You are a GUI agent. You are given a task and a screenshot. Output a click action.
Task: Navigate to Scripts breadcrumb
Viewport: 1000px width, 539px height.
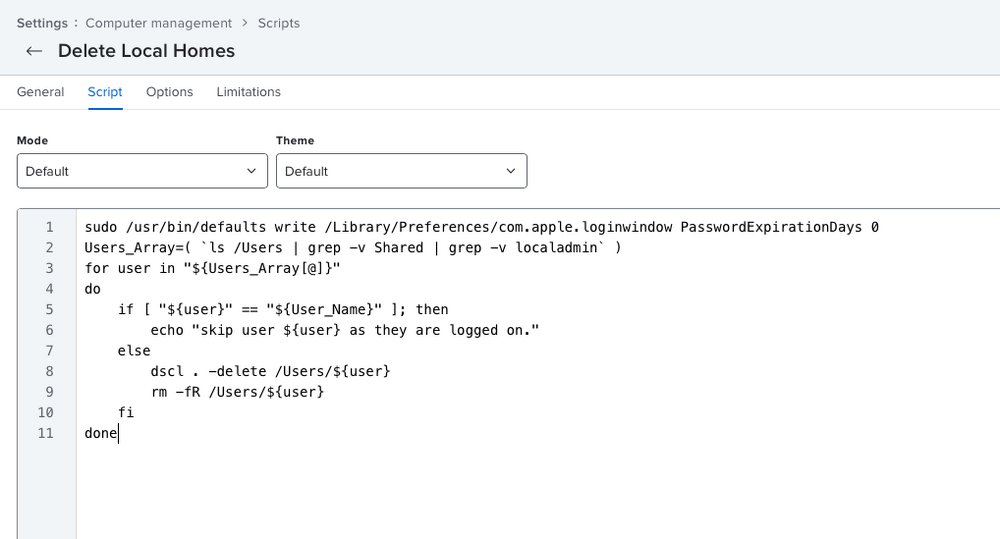click(x=279, y=23)
